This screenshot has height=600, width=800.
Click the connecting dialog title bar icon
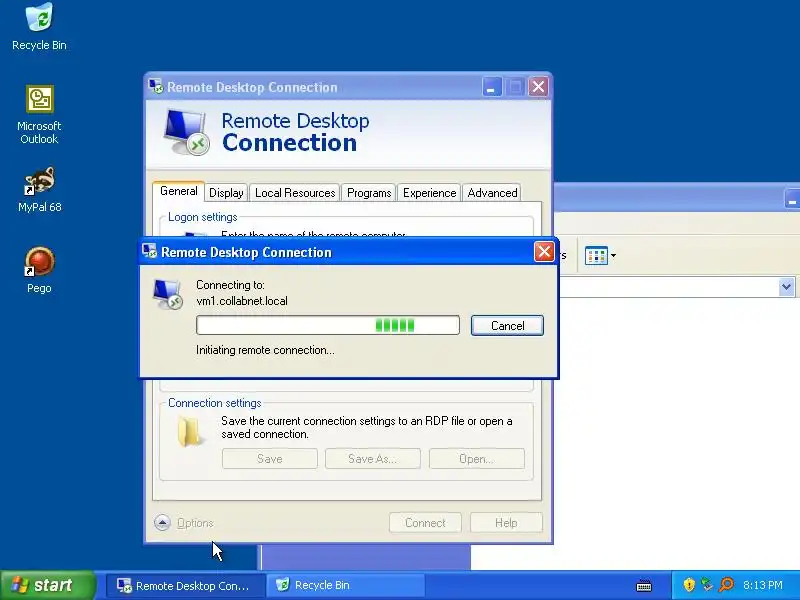click(x=149, y=251)
